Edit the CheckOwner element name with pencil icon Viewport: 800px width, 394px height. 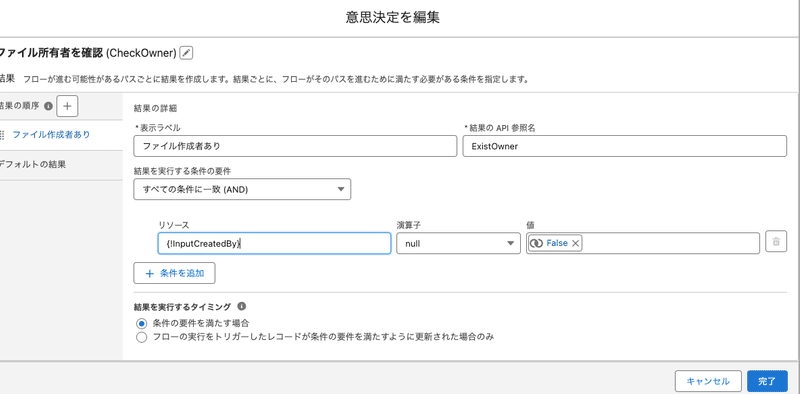[187, 53]
